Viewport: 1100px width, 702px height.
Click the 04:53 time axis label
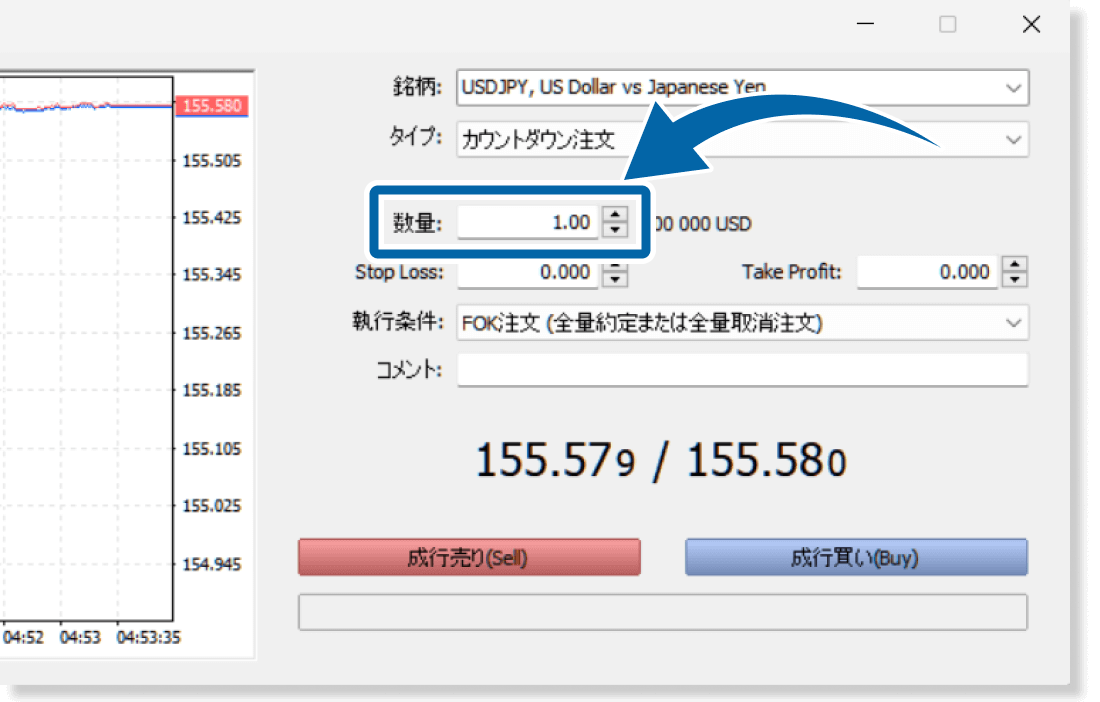click(x=80, y=637)
